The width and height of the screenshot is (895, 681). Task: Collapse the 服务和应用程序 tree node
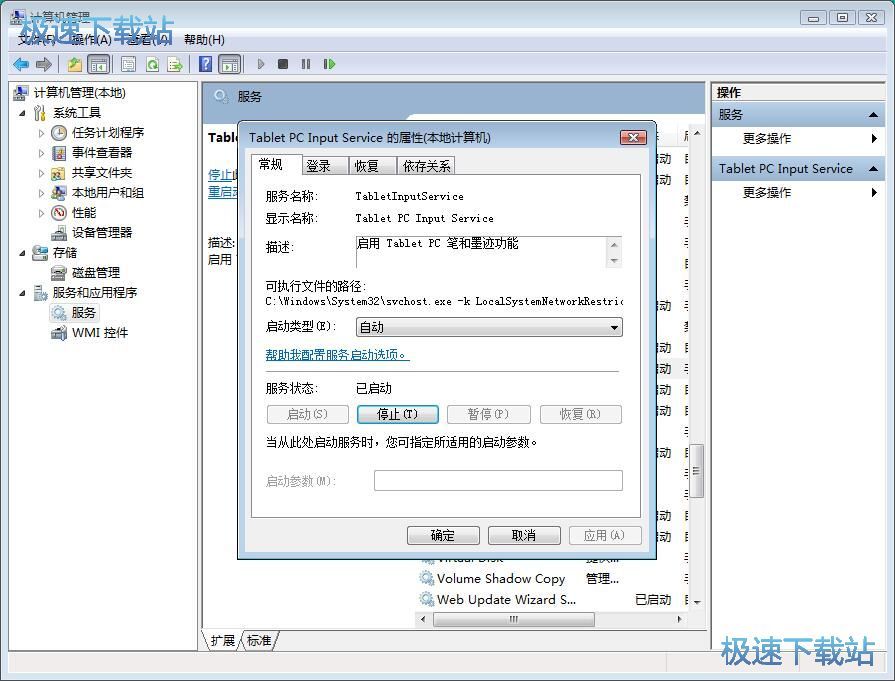tap(22, 293)
